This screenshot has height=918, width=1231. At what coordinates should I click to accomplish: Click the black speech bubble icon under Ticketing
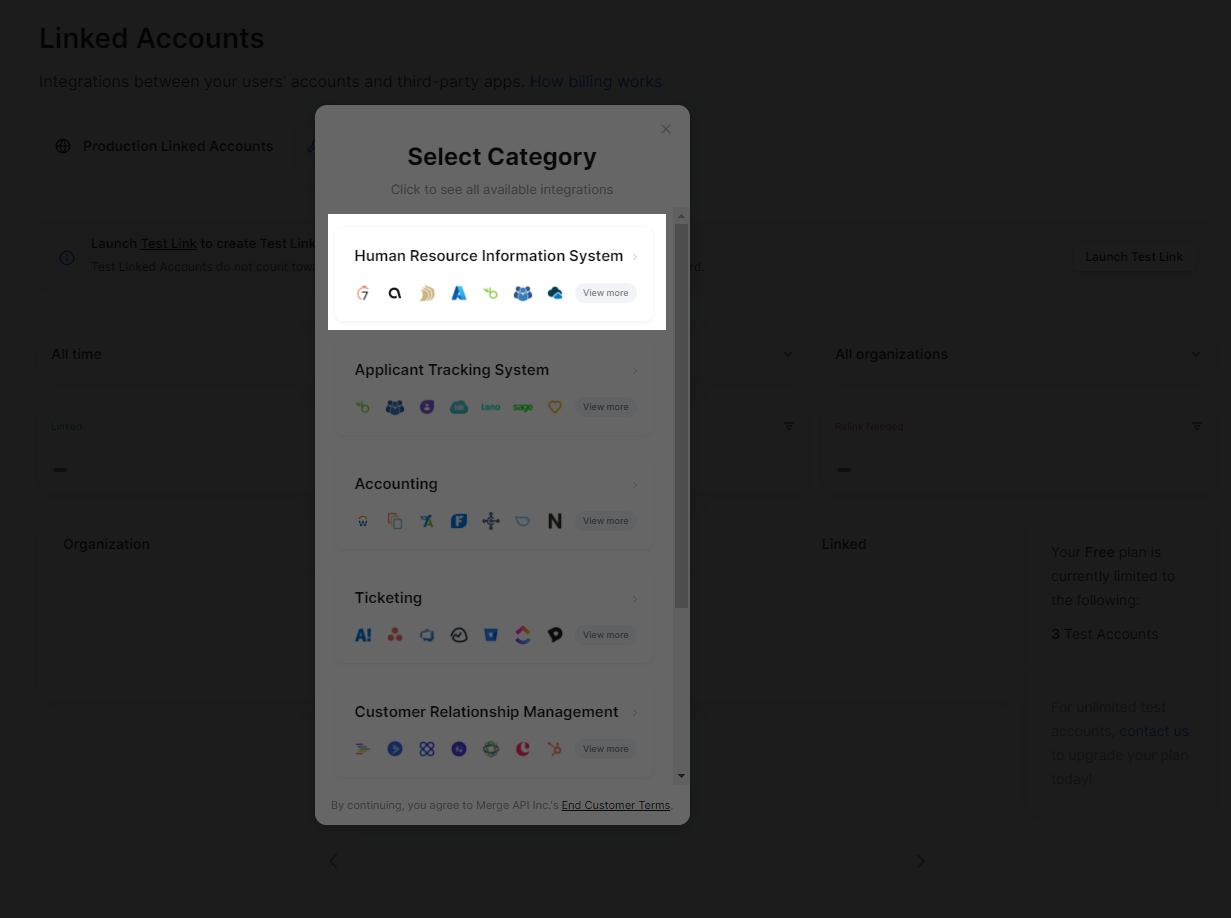[x=555, y=635]
